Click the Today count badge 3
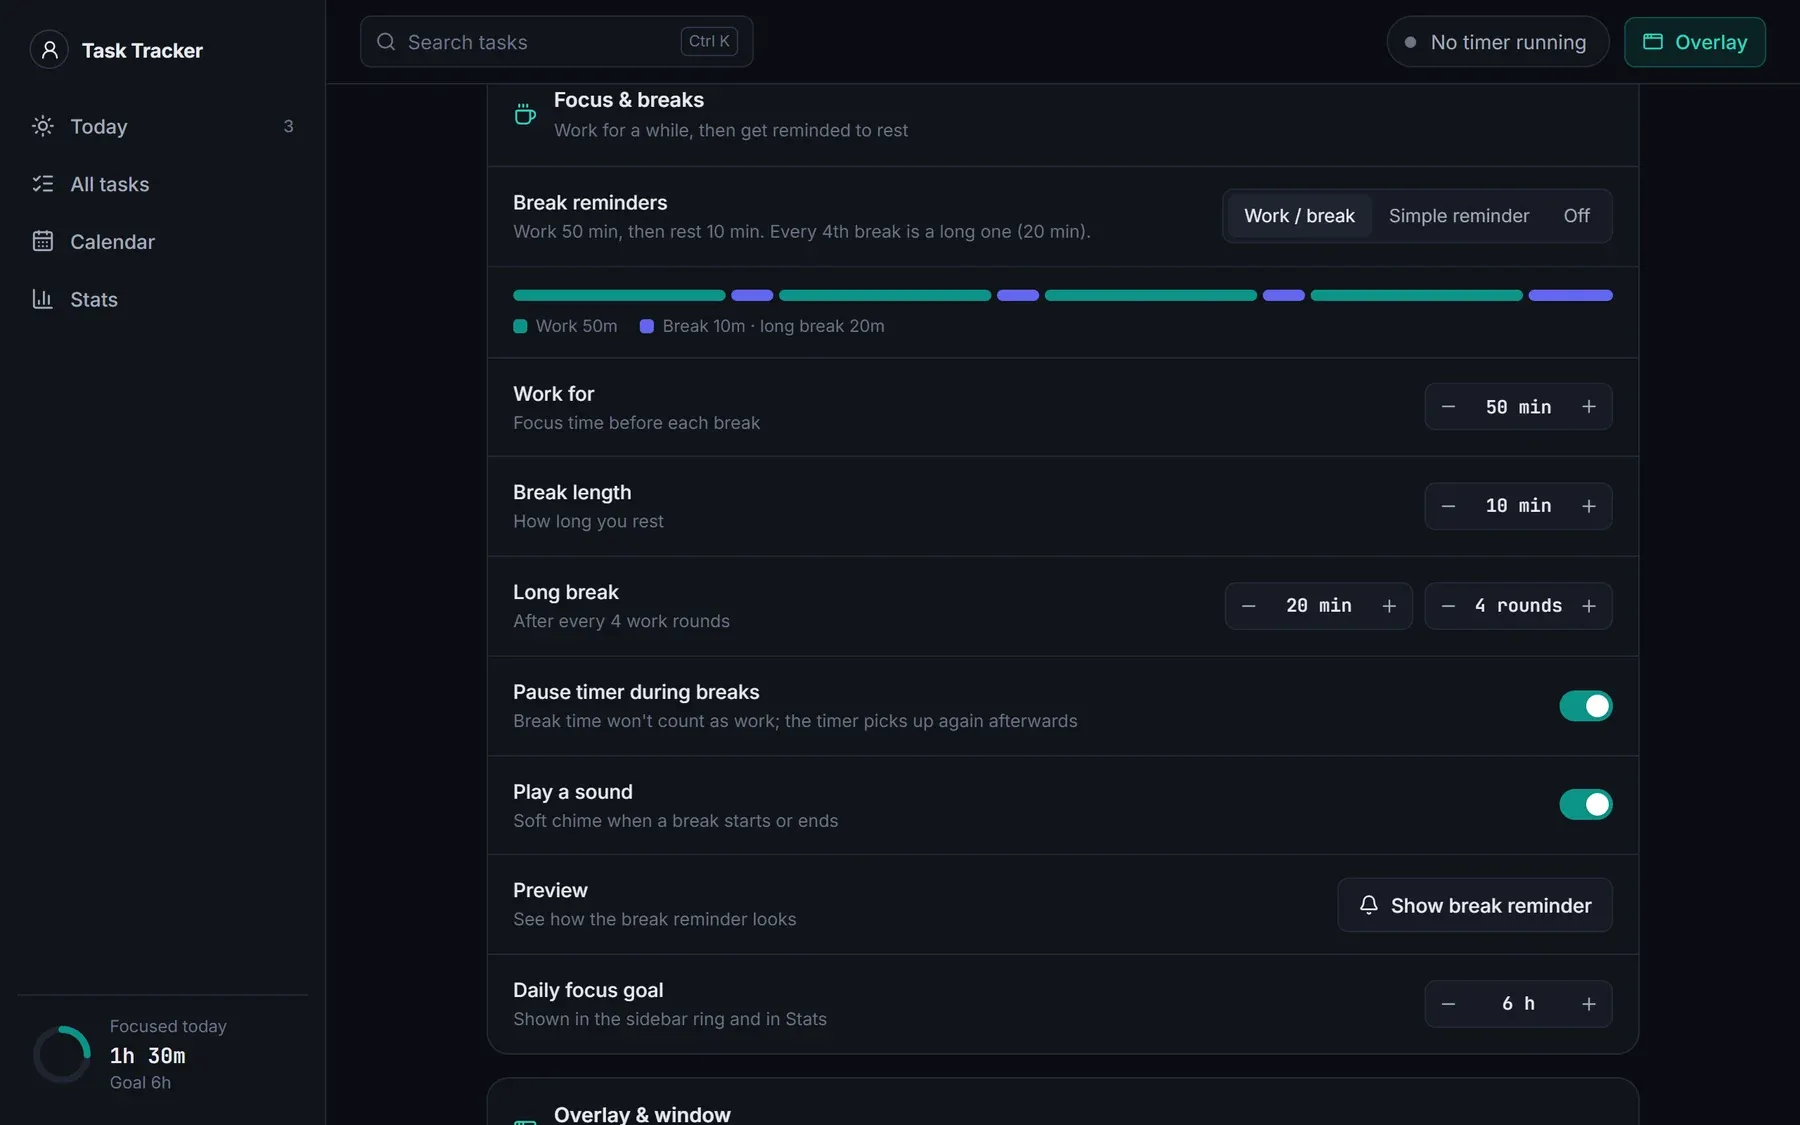Screen dimensions: 1800x1125 (x=288, y=126)
